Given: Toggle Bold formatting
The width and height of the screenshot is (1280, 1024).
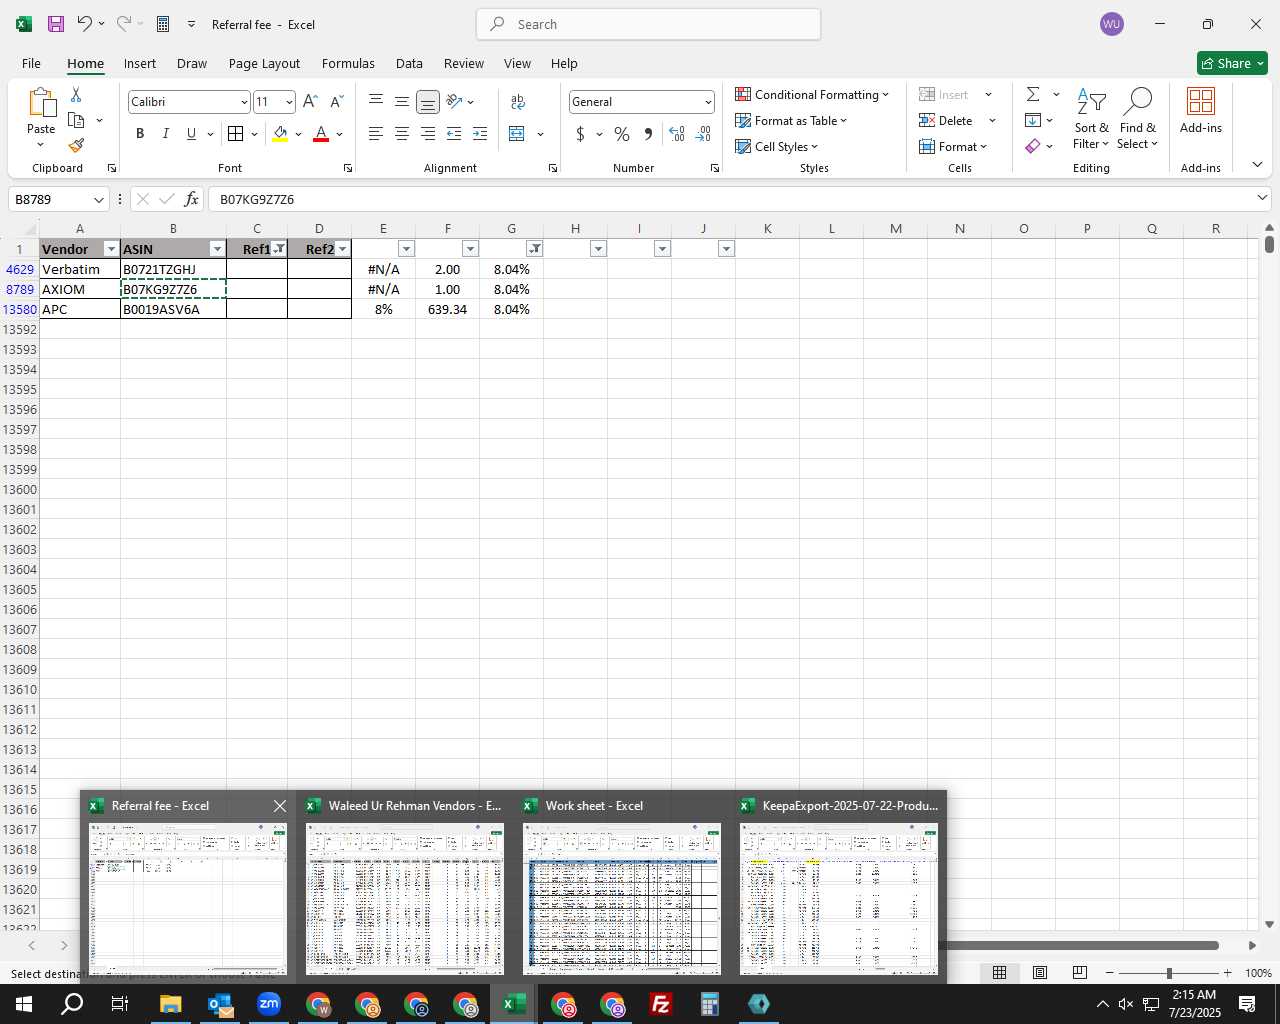Looking at the screenshot, I should pyautogui.click(x=140, y=134).
